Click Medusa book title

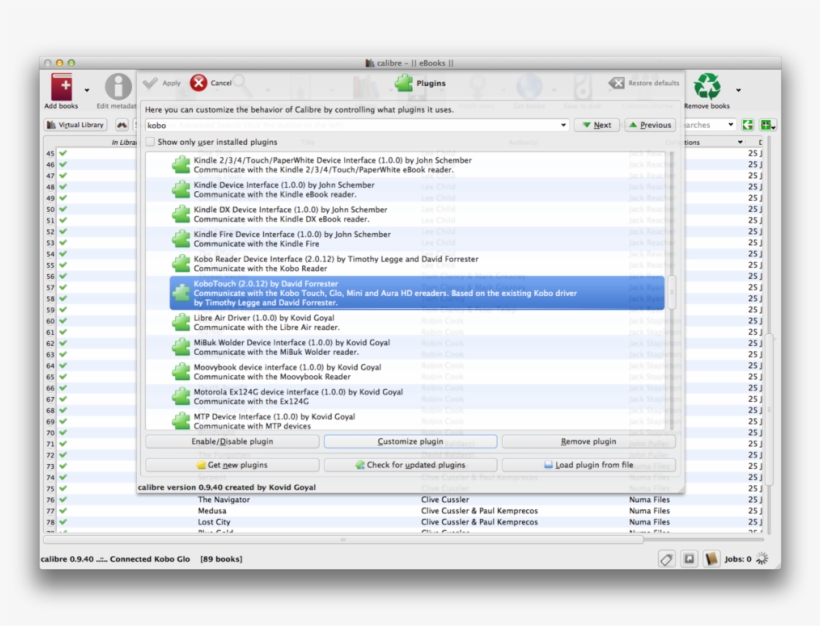click(x=212, y=510)
